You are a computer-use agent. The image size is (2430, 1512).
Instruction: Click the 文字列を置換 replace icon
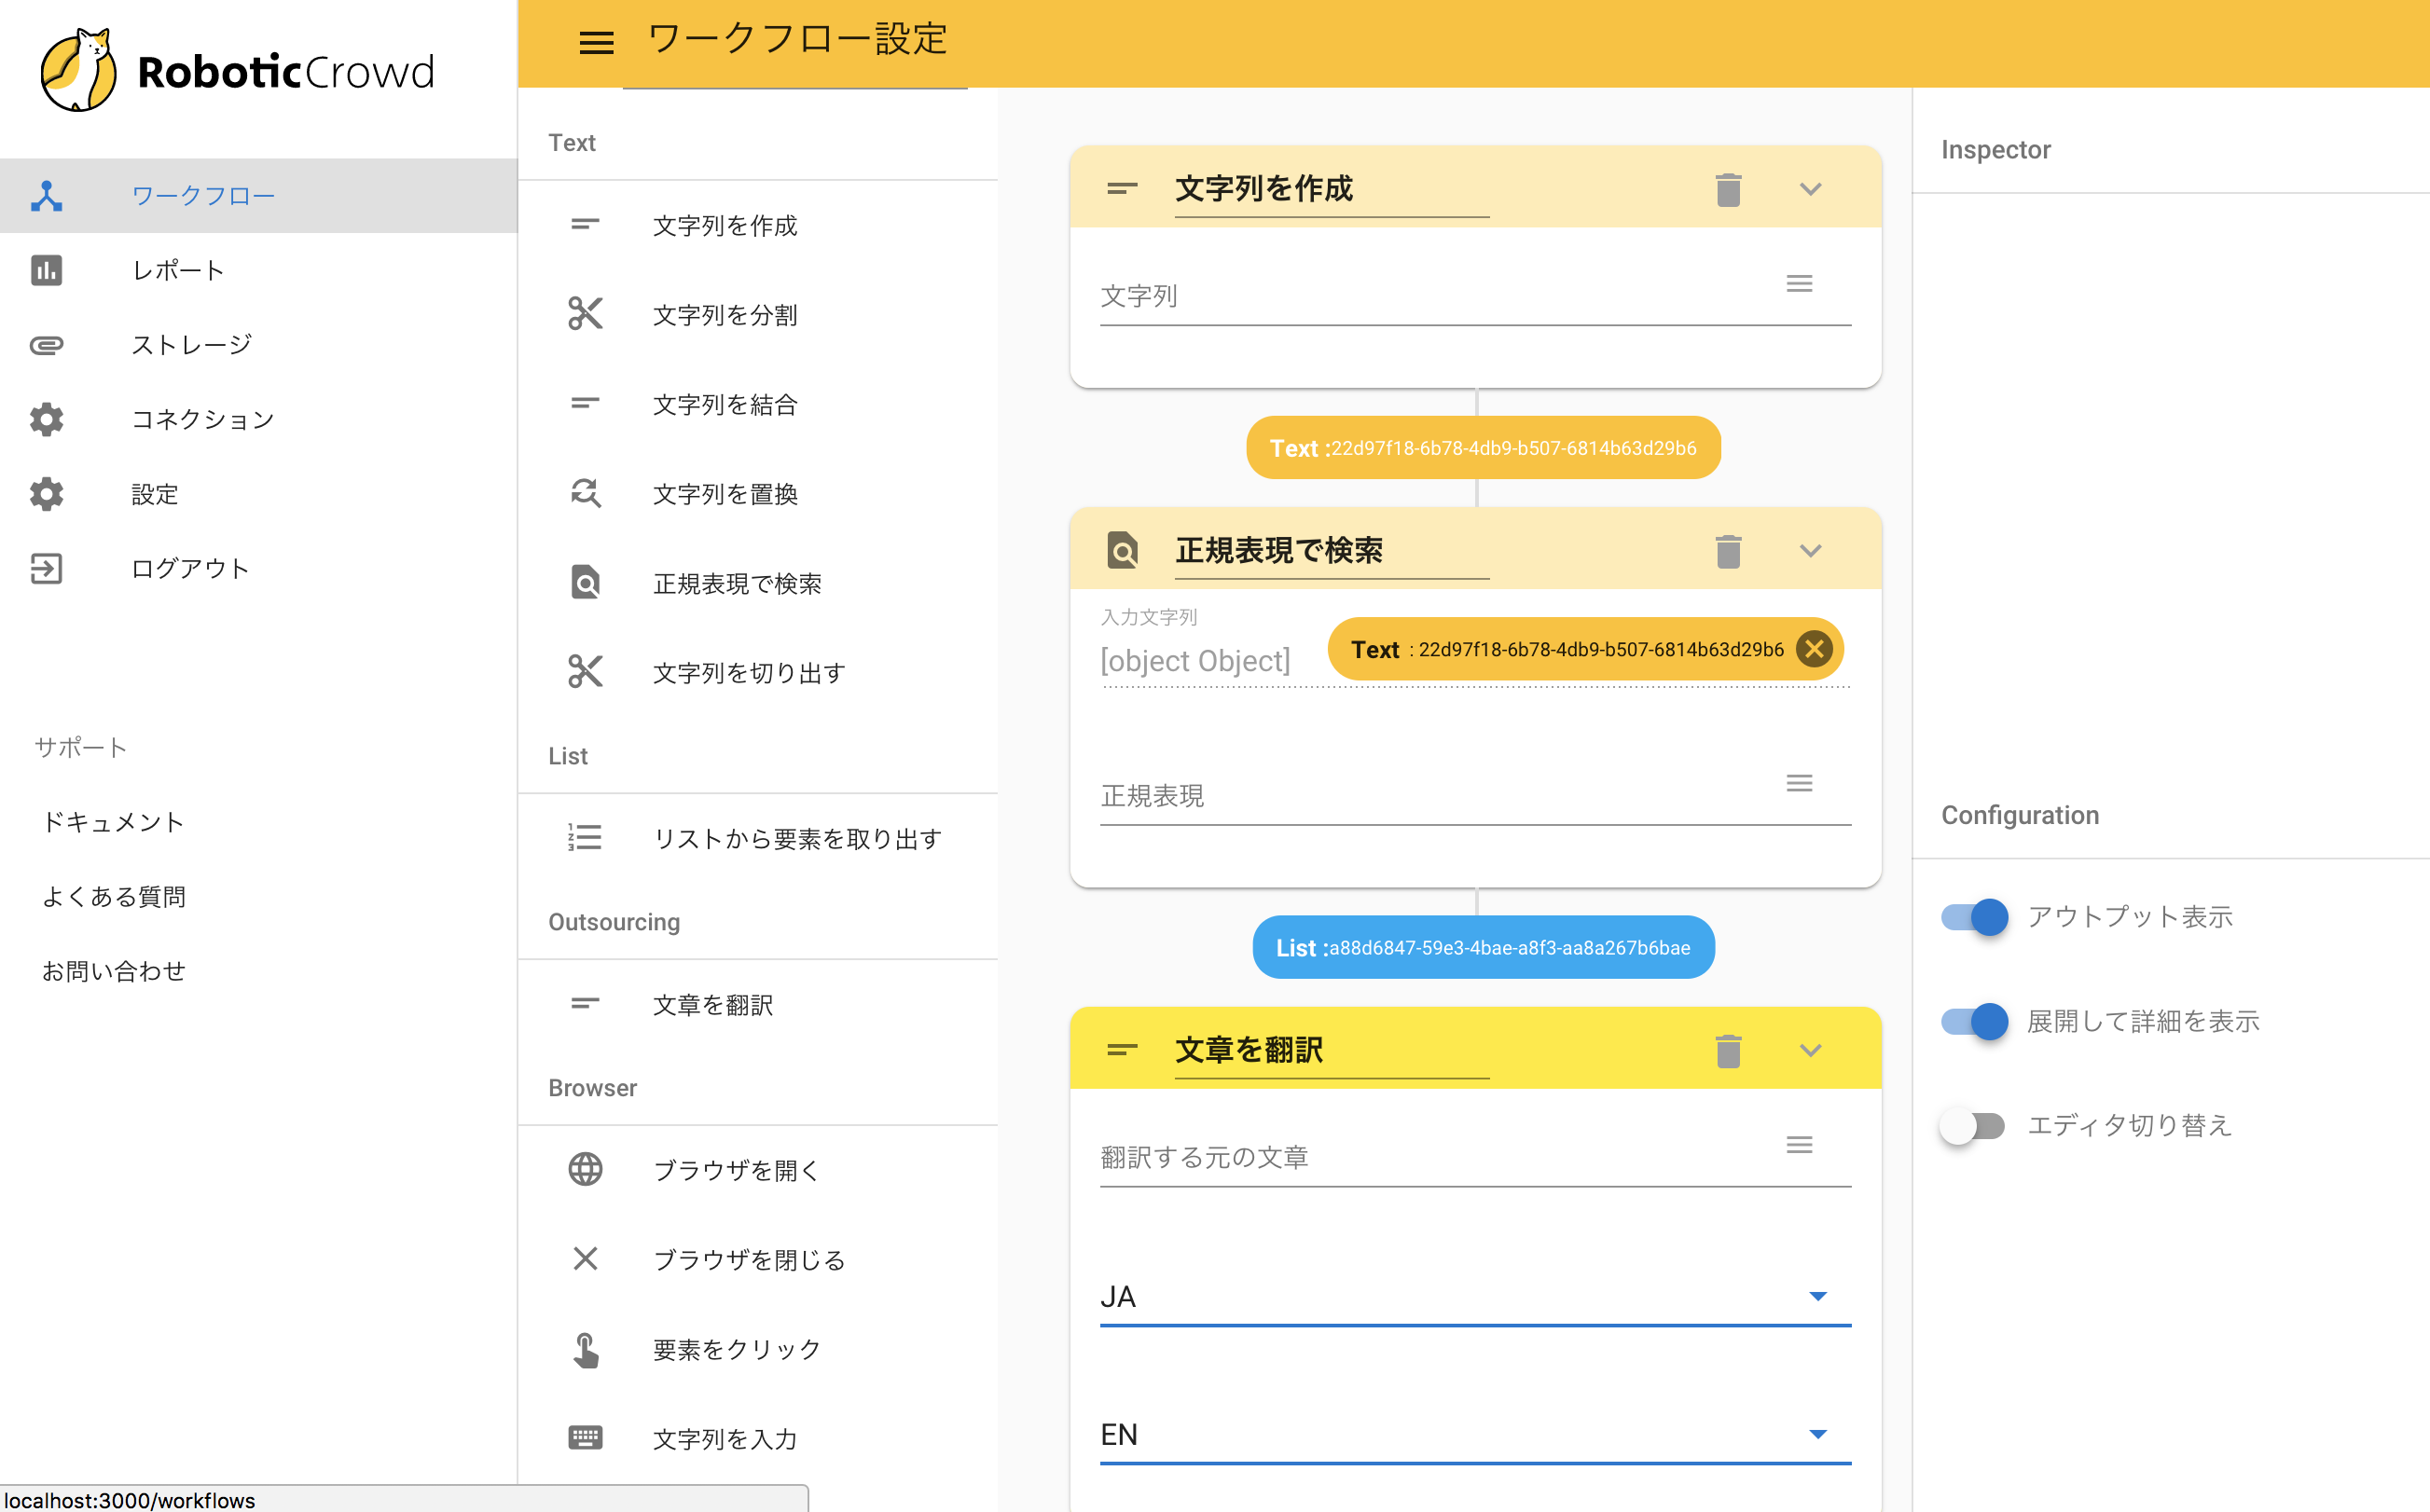(x=585, y=493)
